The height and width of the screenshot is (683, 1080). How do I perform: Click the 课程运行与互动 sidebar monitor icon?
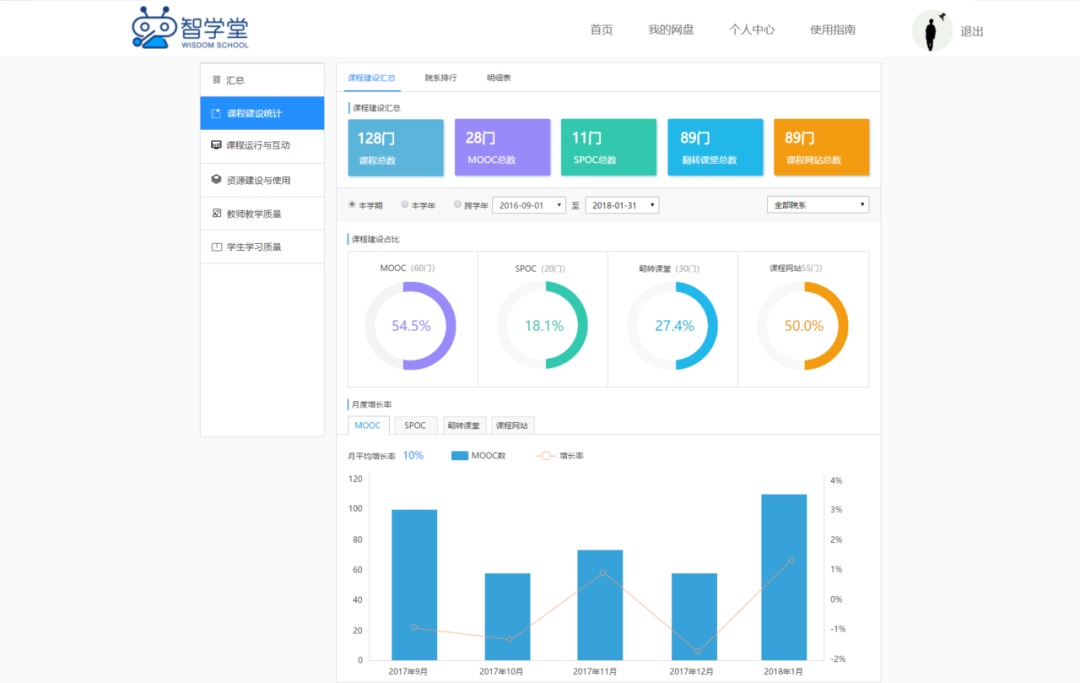point(216,146)
